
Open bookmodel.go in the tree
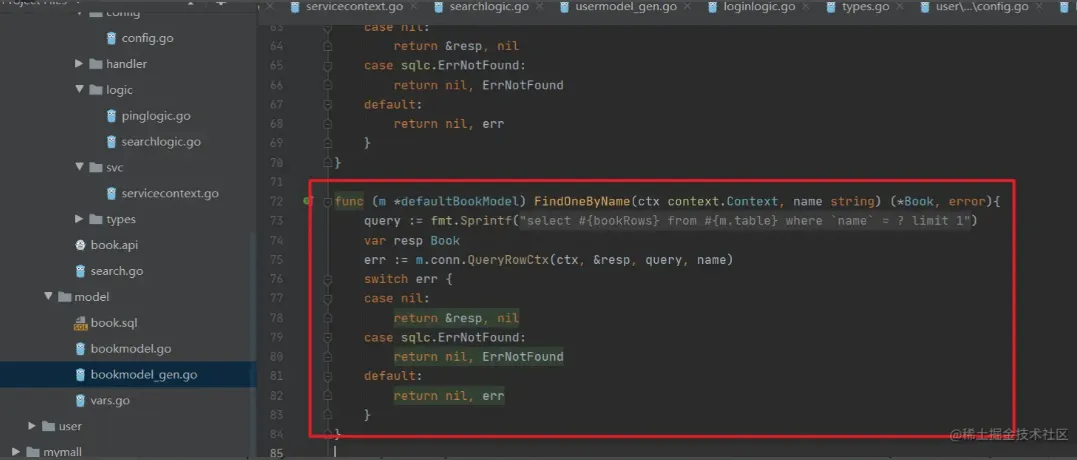[131, 349]
